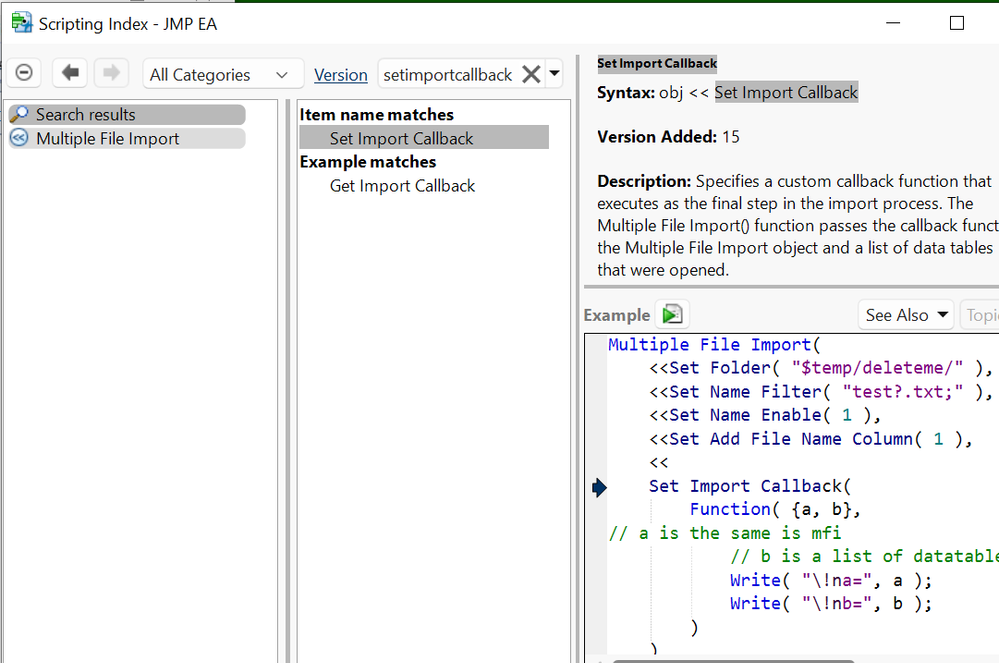Click the collapse circle-minus button in toolbar
This screenshot has height=663, width=999.
25,73
